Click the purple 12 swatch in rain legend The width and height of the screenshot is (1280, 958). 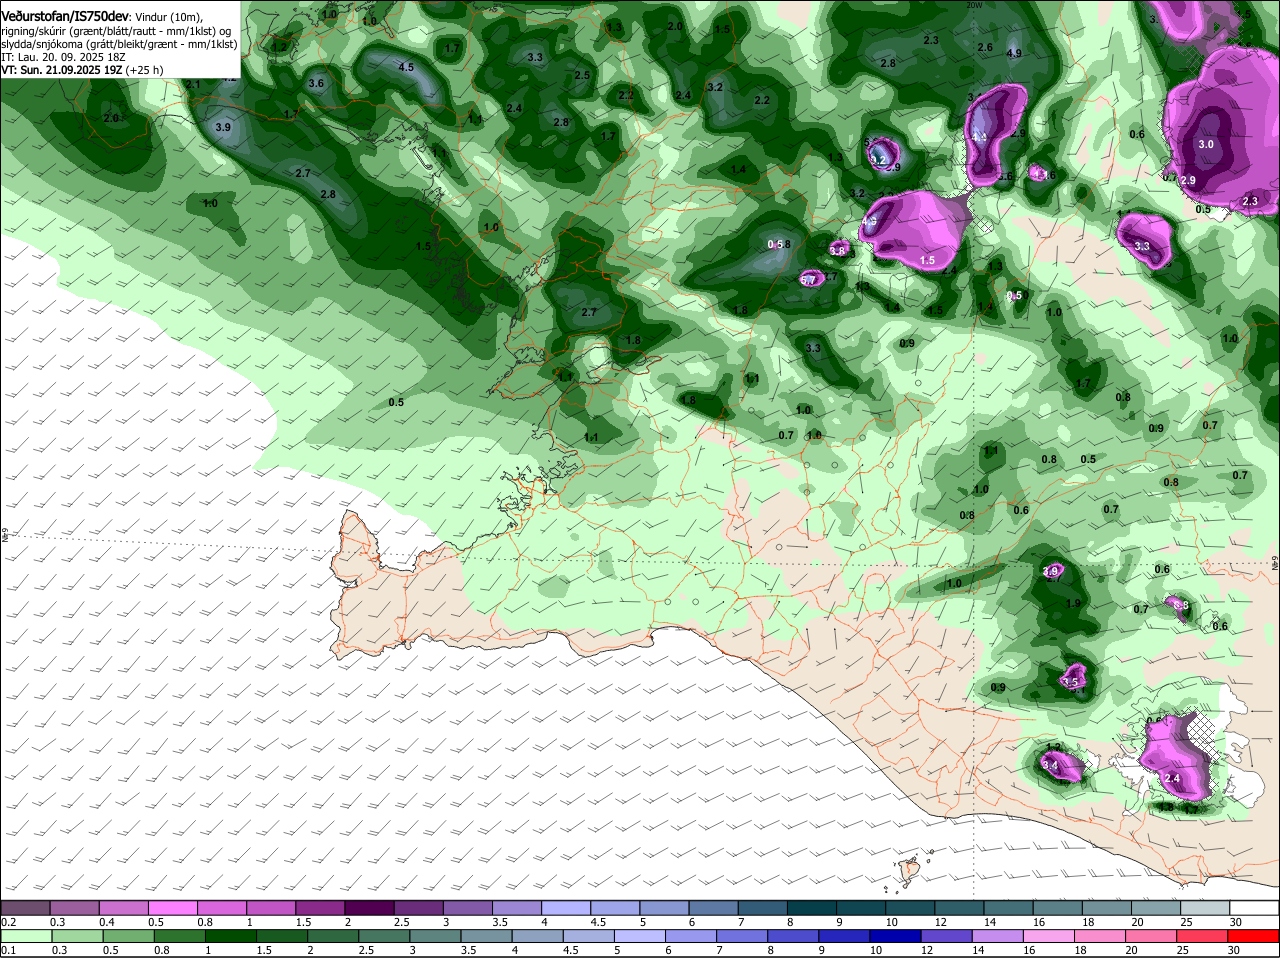pos(949,935)
